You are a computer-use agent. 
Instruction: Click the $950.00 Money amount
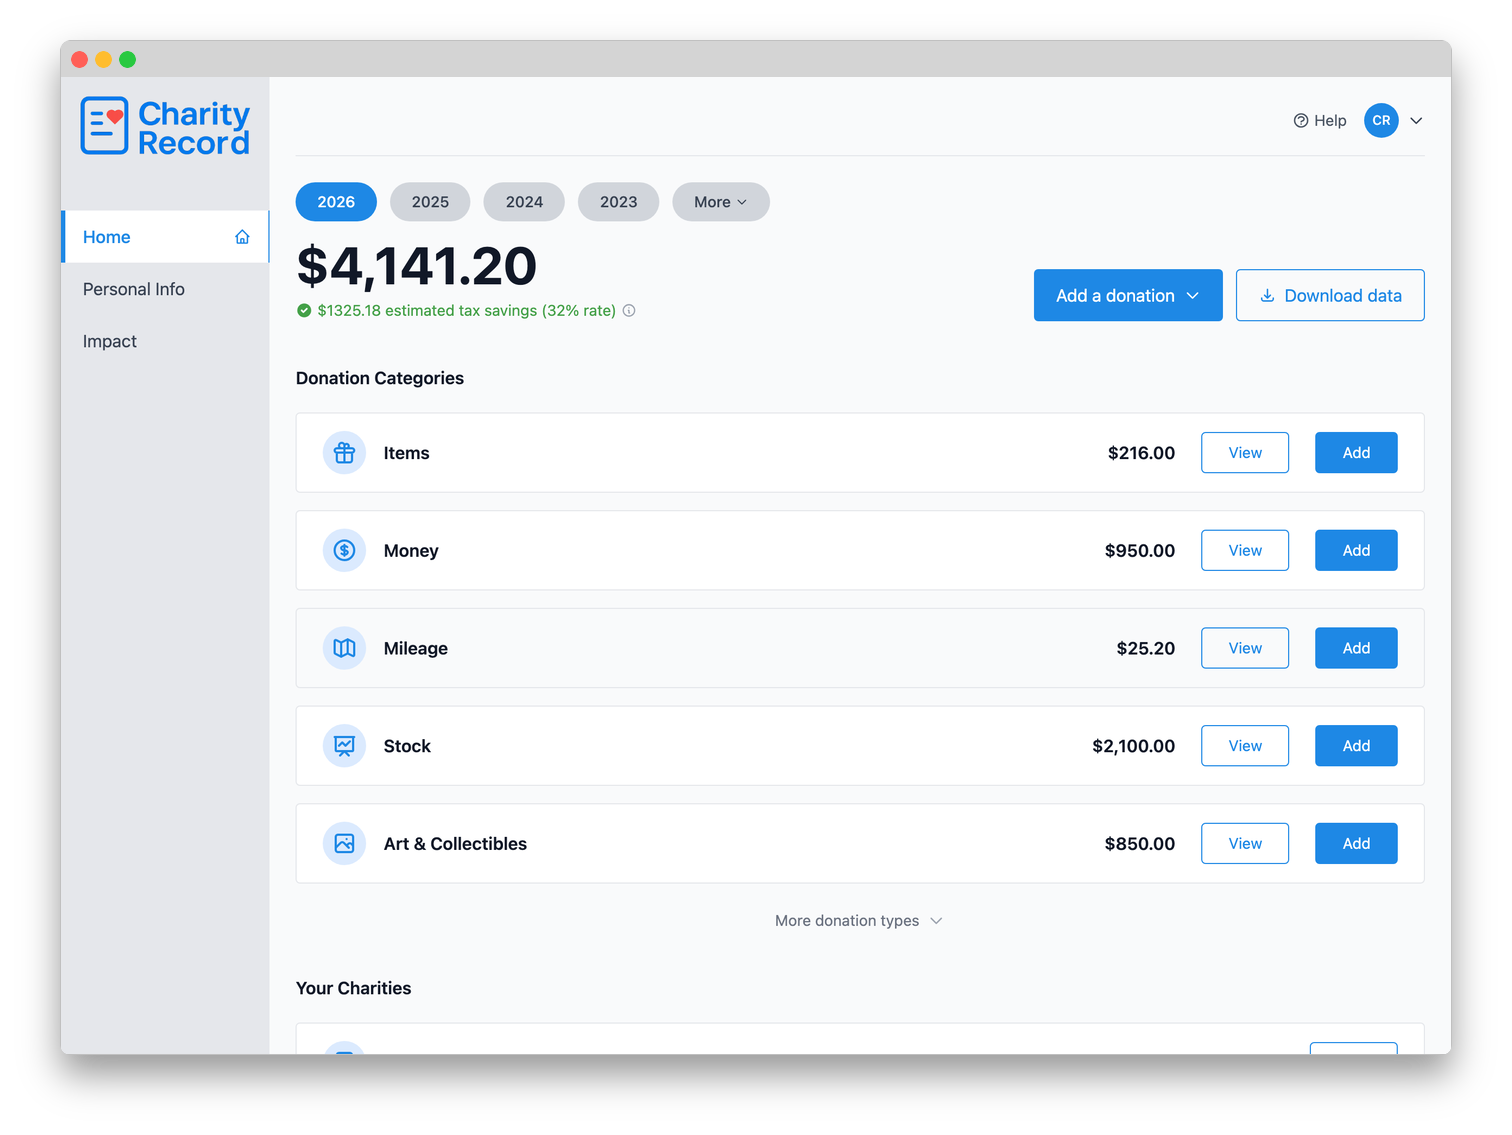[1140, 551]
